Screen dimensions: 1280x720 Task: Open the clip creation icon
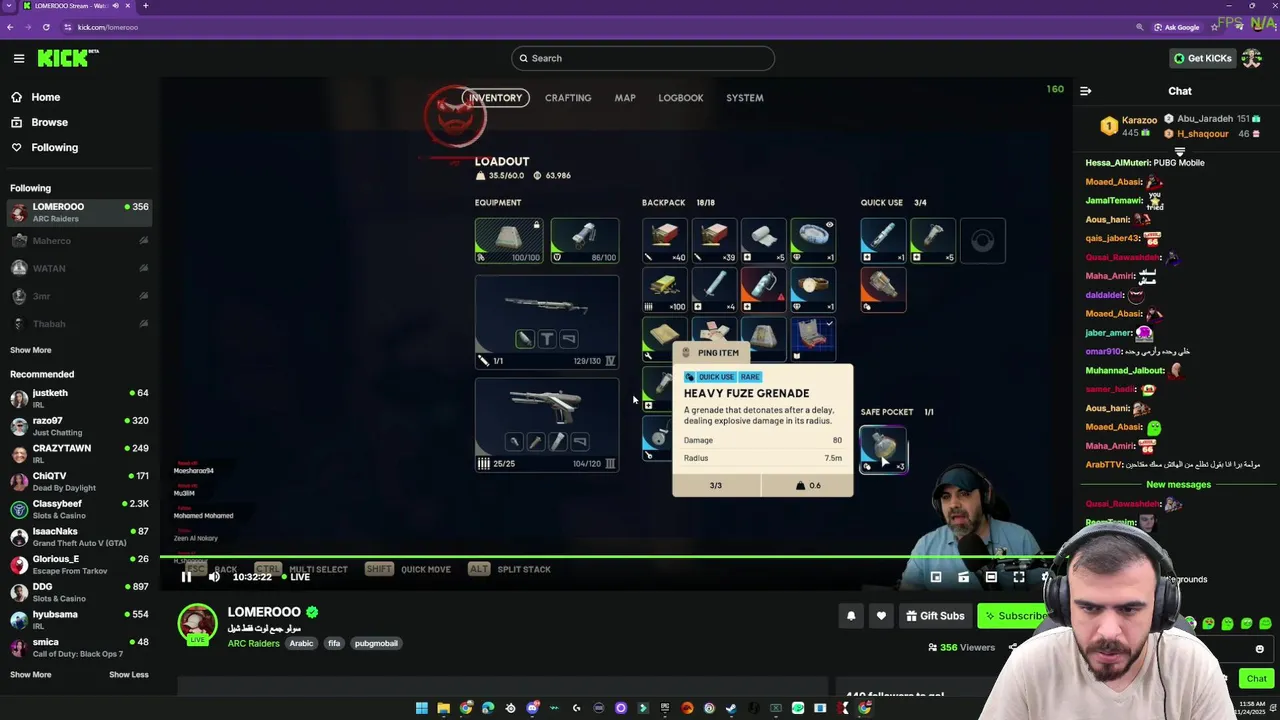click(x=963, y=577)
